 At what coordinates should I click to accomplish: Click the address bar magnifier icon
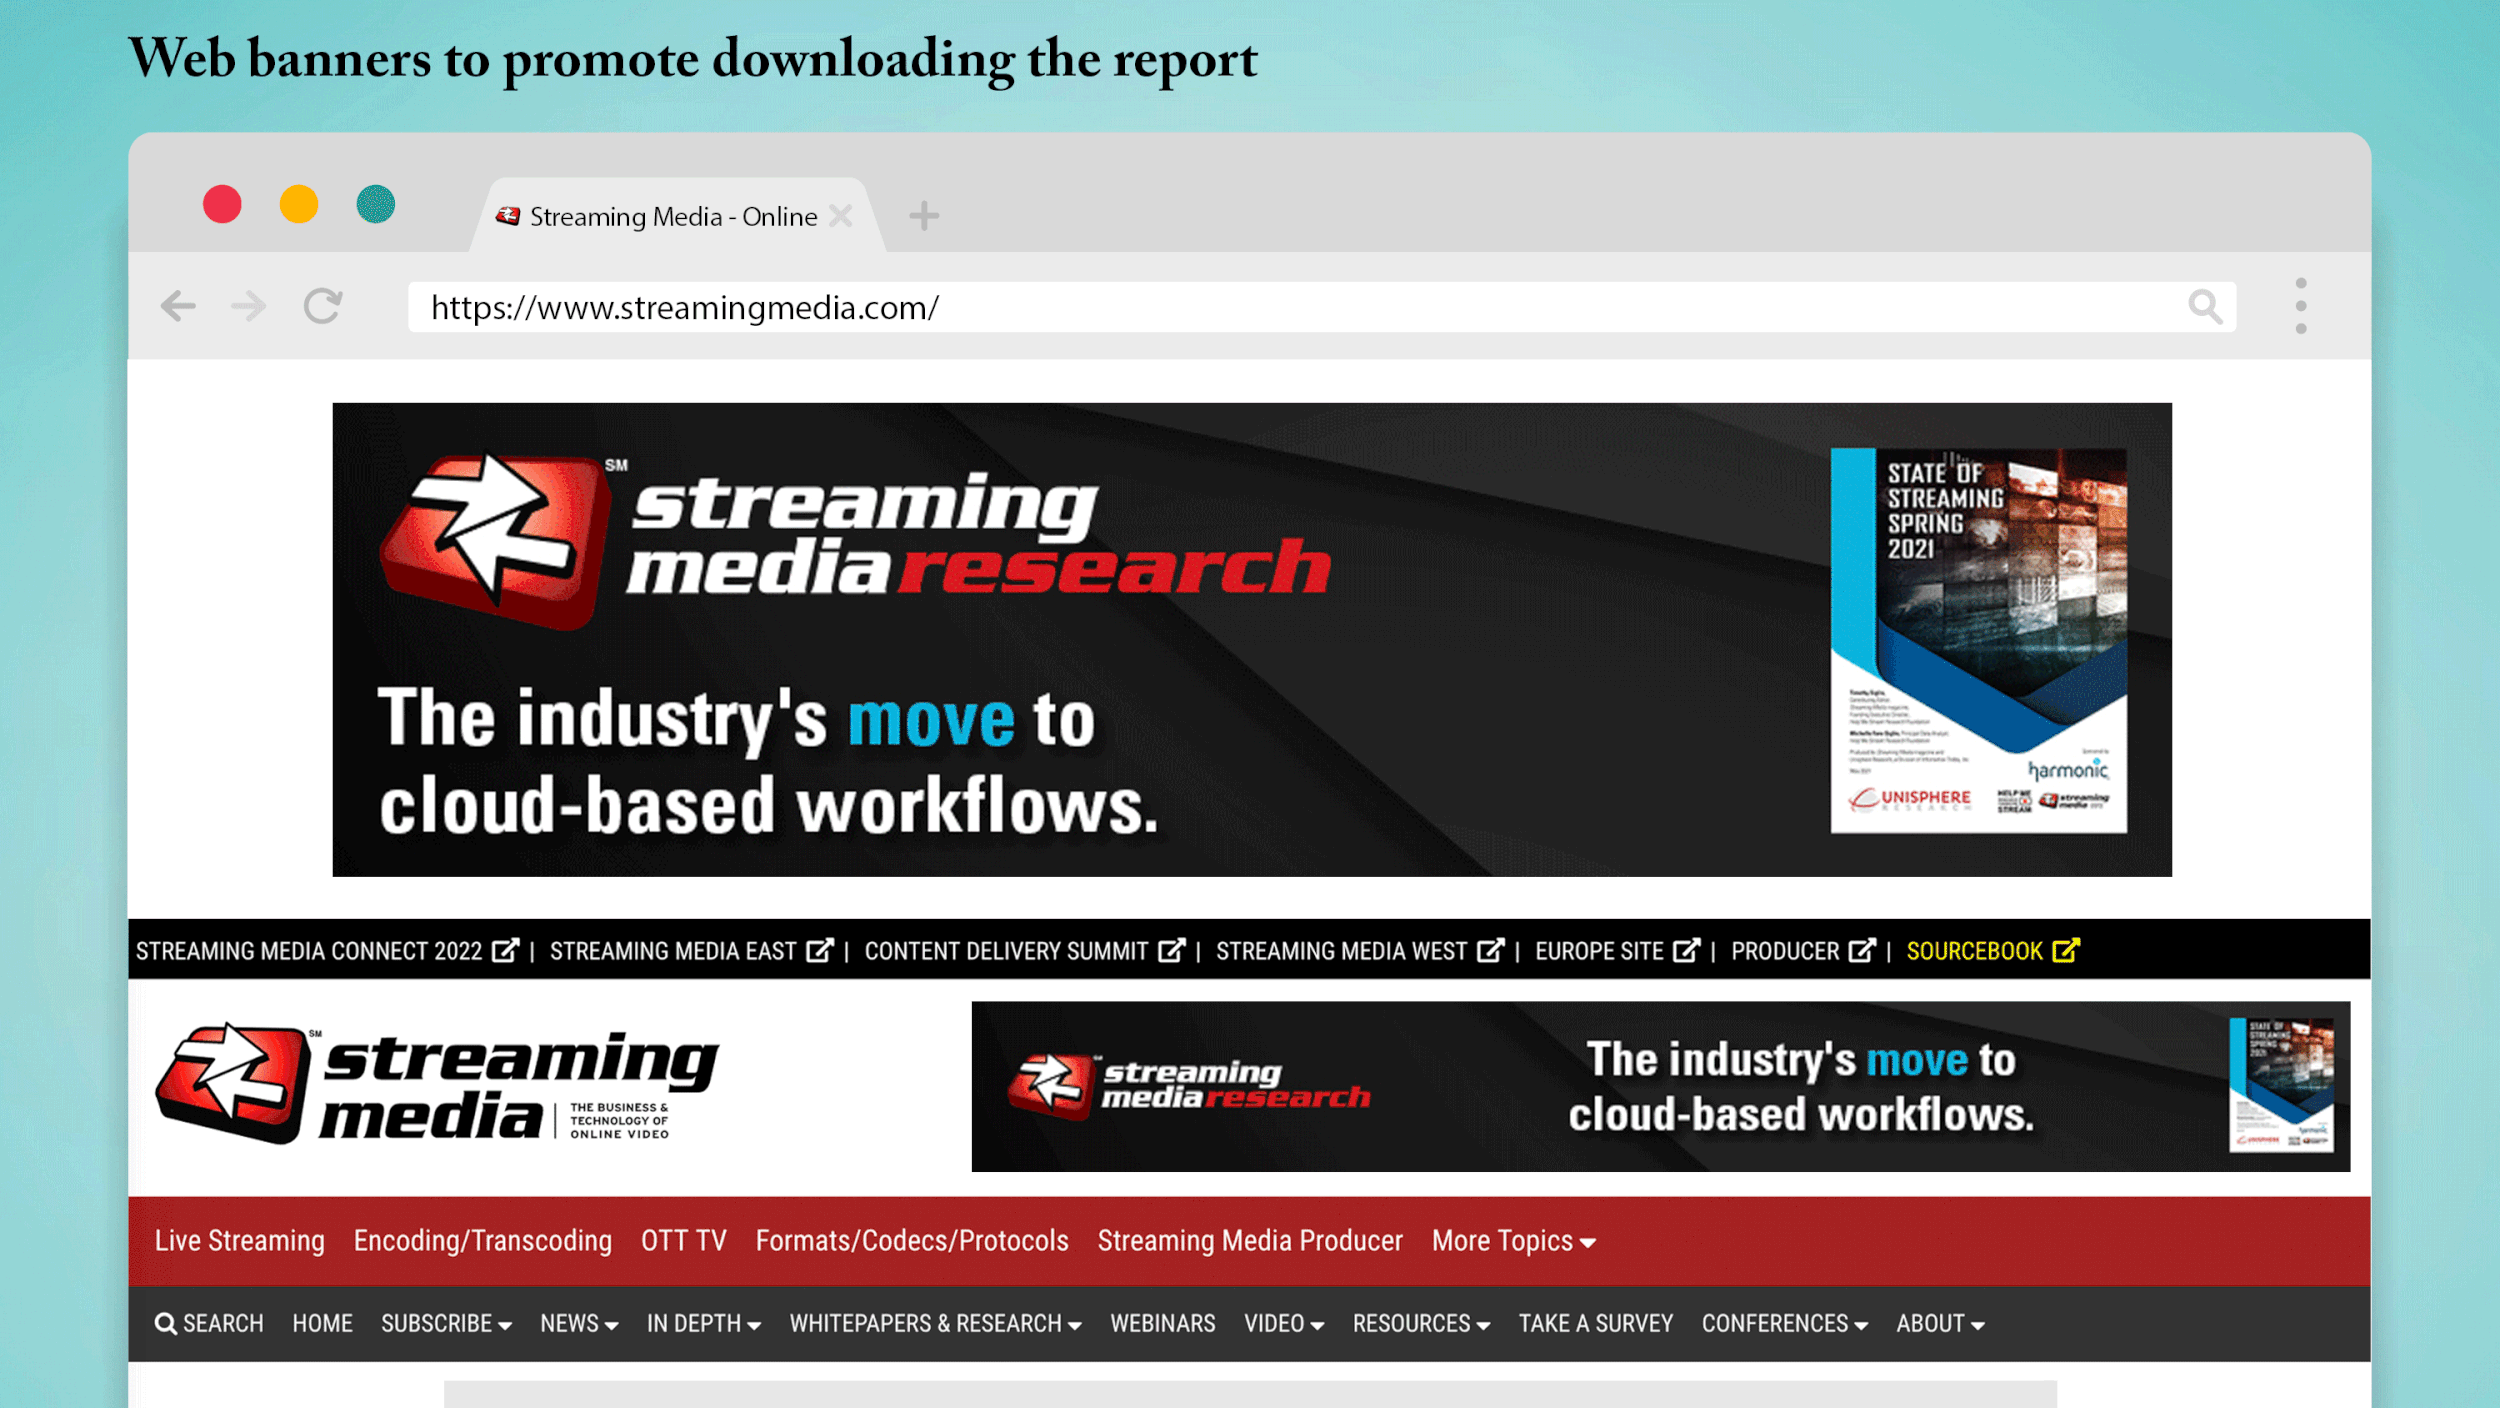pos(2204,307)
